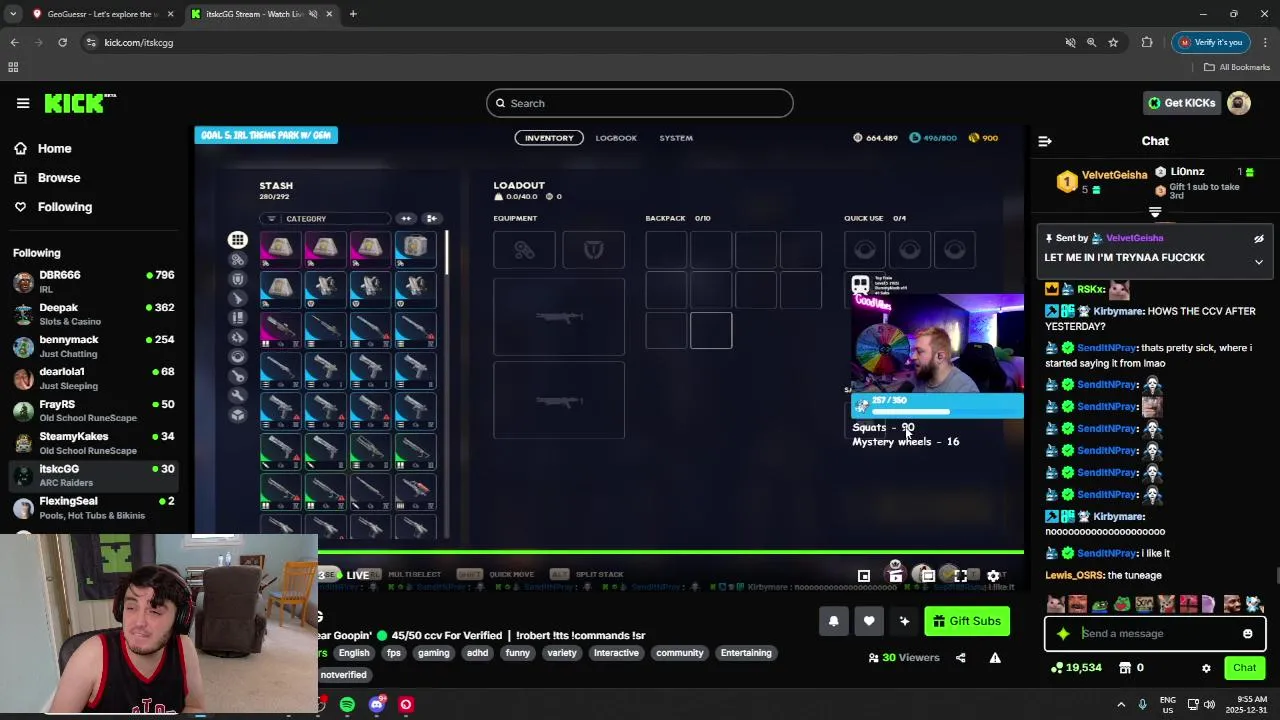Mute itskcGG Stream tab speaker icon
This screenshot has width=1280, height=720.
(x=313, y=14)
